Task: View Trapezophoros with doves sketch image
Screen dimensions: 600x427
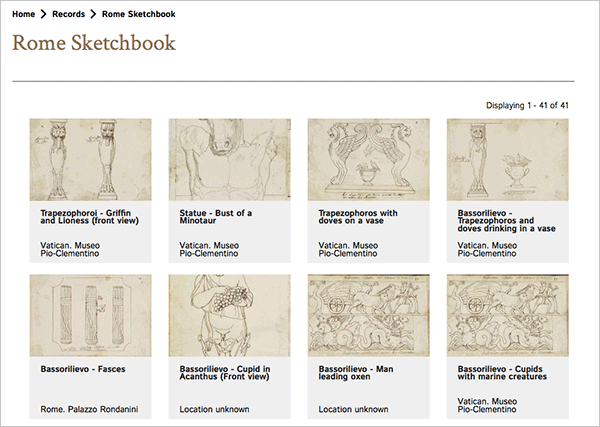Action: point(368,160)
